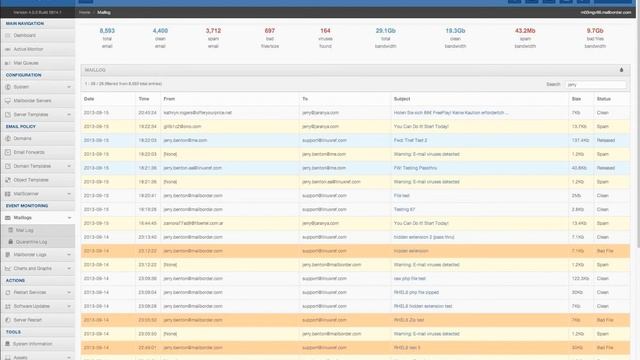Click the '43.2Mb' spam bandwidth stat
640x360 pixels.
click(x=525, y=31)
